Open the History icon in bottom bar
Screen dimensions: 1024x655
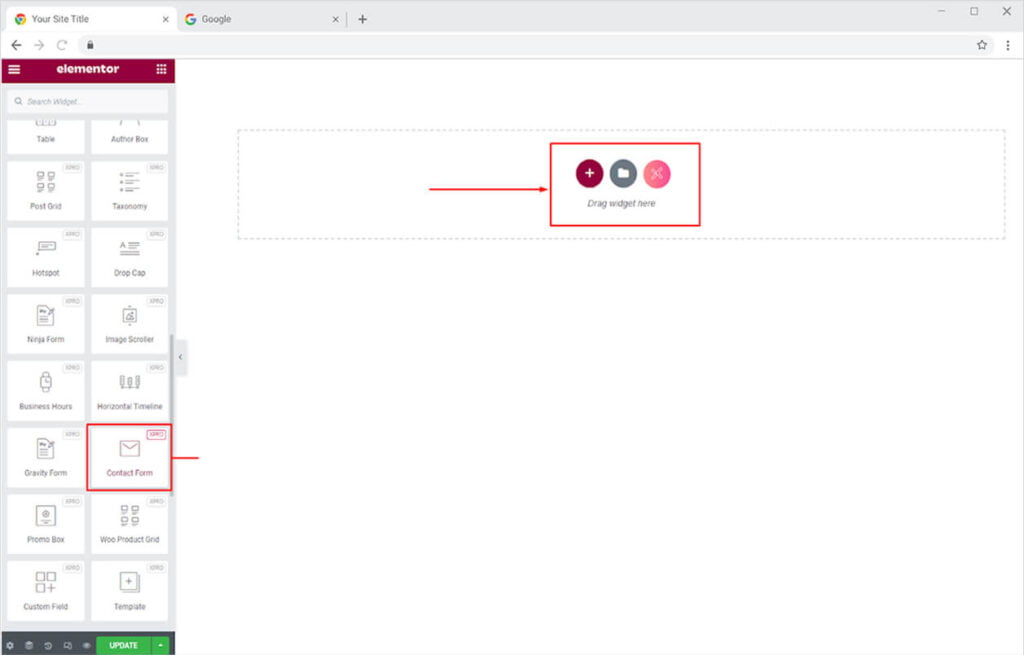[48, 645]
